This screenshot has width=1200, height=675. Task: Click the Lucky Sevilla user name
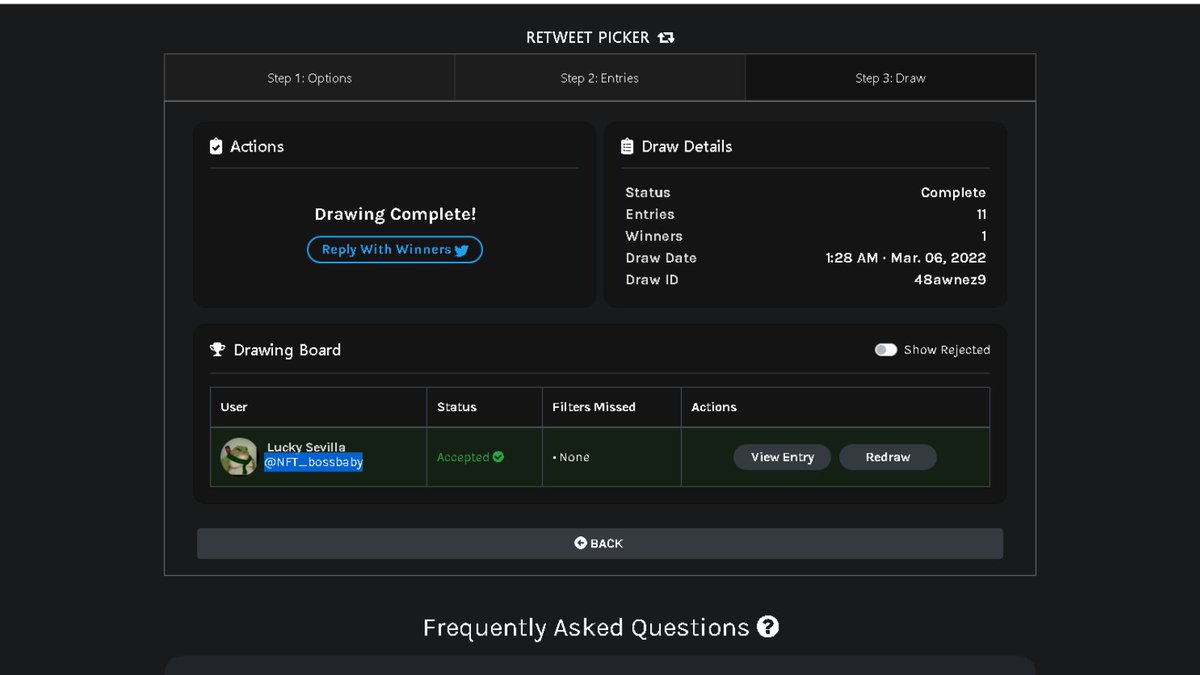306,447
